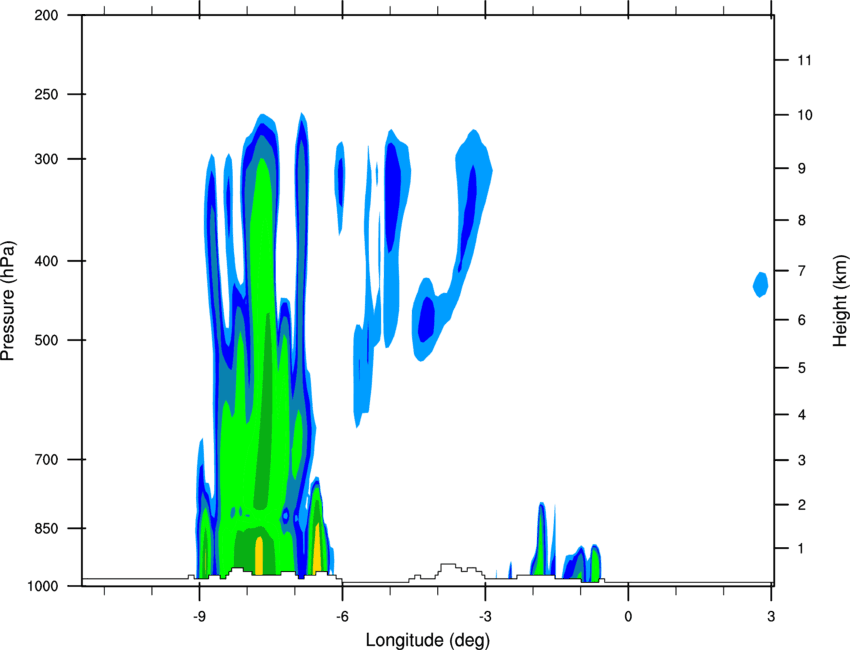
Task: Click the yellow core beside longitude -6.5
Action: tap(317, 548)
